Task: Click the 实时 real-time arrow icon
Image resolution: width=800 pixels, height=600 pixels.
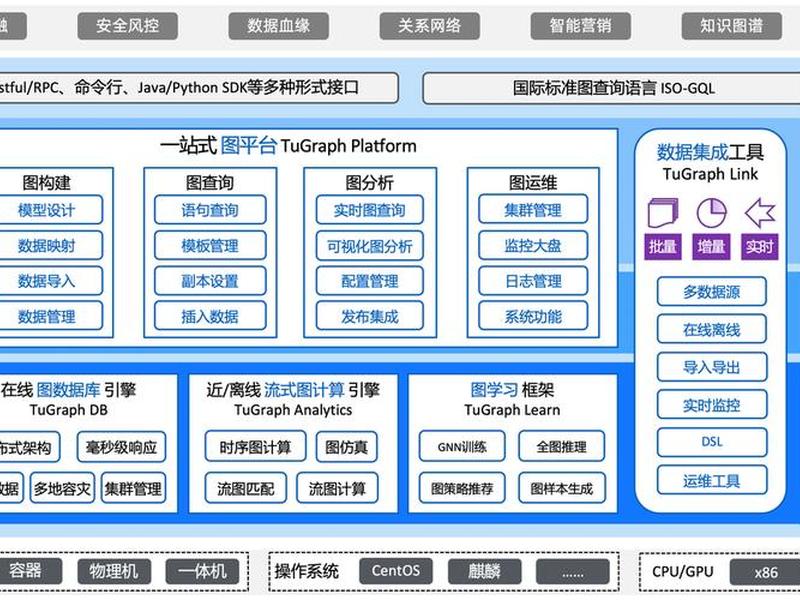Action: tap(760, 213)
